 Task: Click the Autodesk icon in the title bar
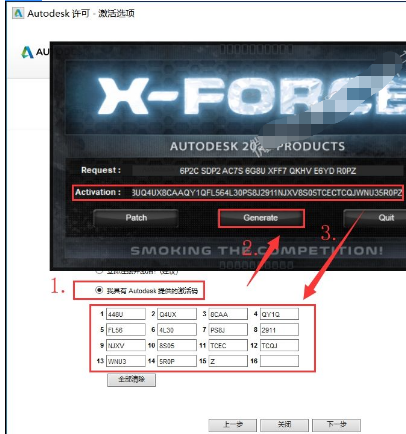tap(18, 13)
